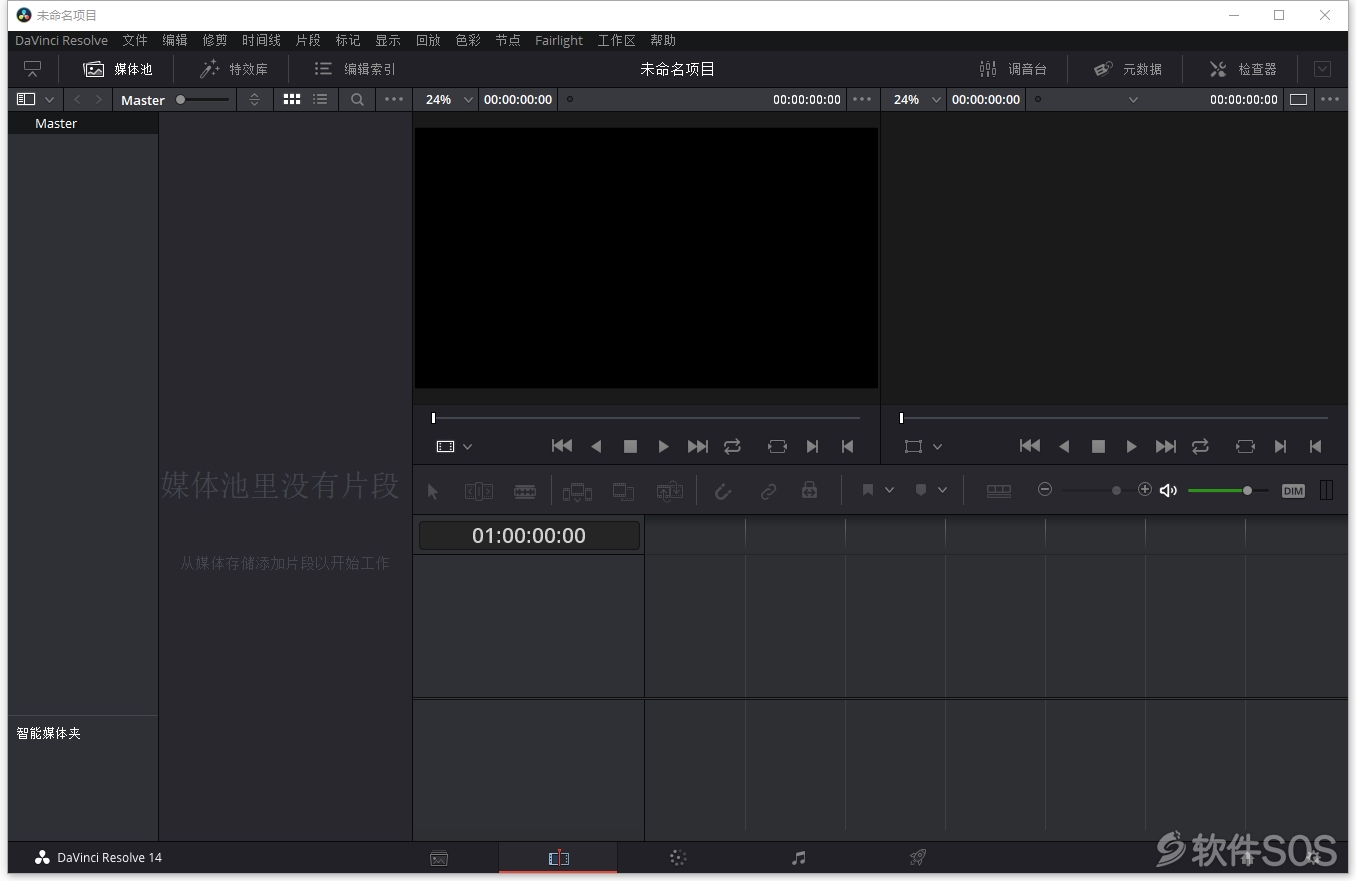This screenshot has width=1356, height=881.
Task: Toggle the magnet Snapping icon
Action: [723, 491]
